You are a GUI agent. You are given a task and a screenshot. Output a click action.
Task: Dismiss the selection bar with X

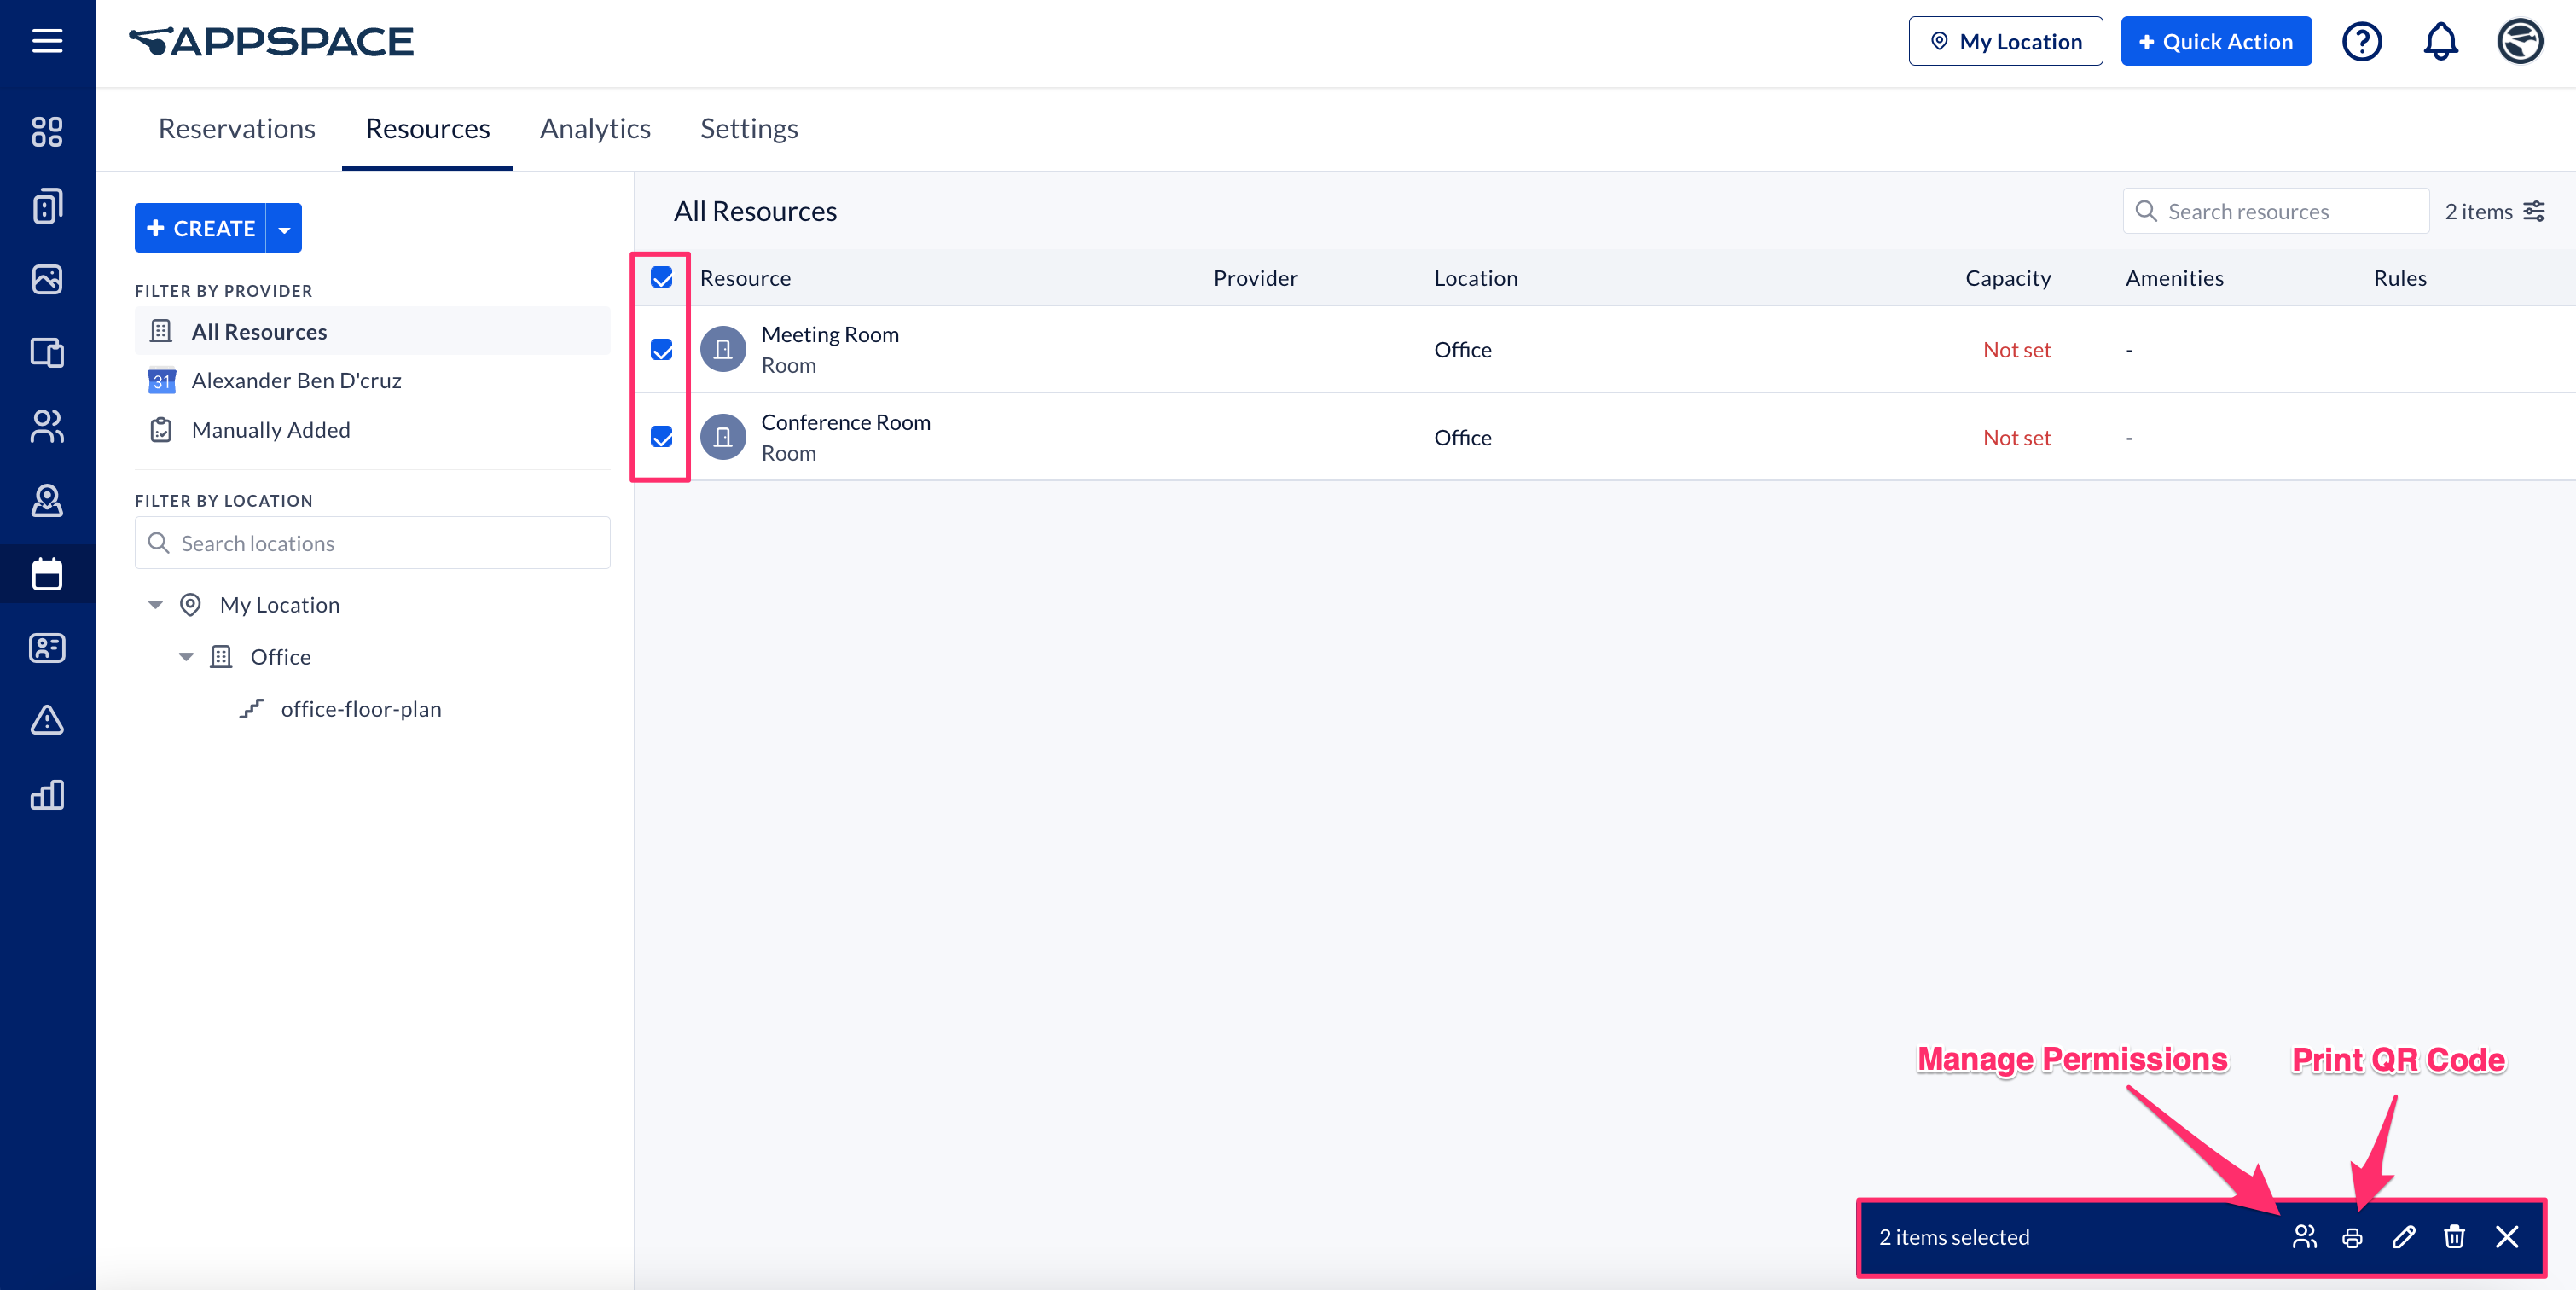click(x=2507, y=1237)
